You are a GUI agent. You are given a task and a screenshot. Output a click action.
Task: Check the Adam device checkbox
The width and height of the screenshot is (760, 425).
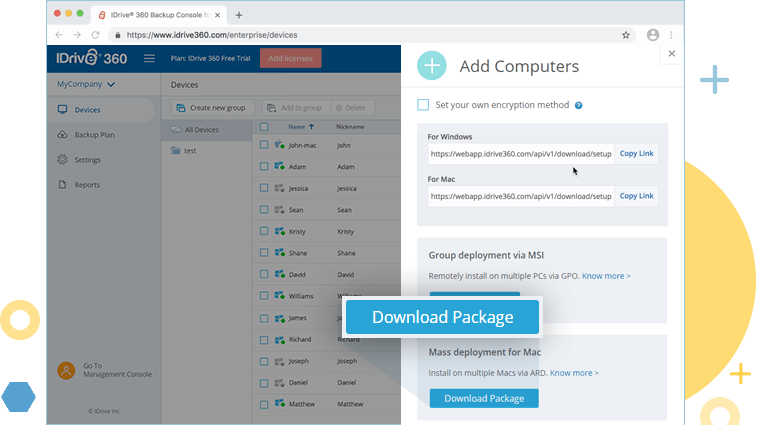[x=264, y=166]
